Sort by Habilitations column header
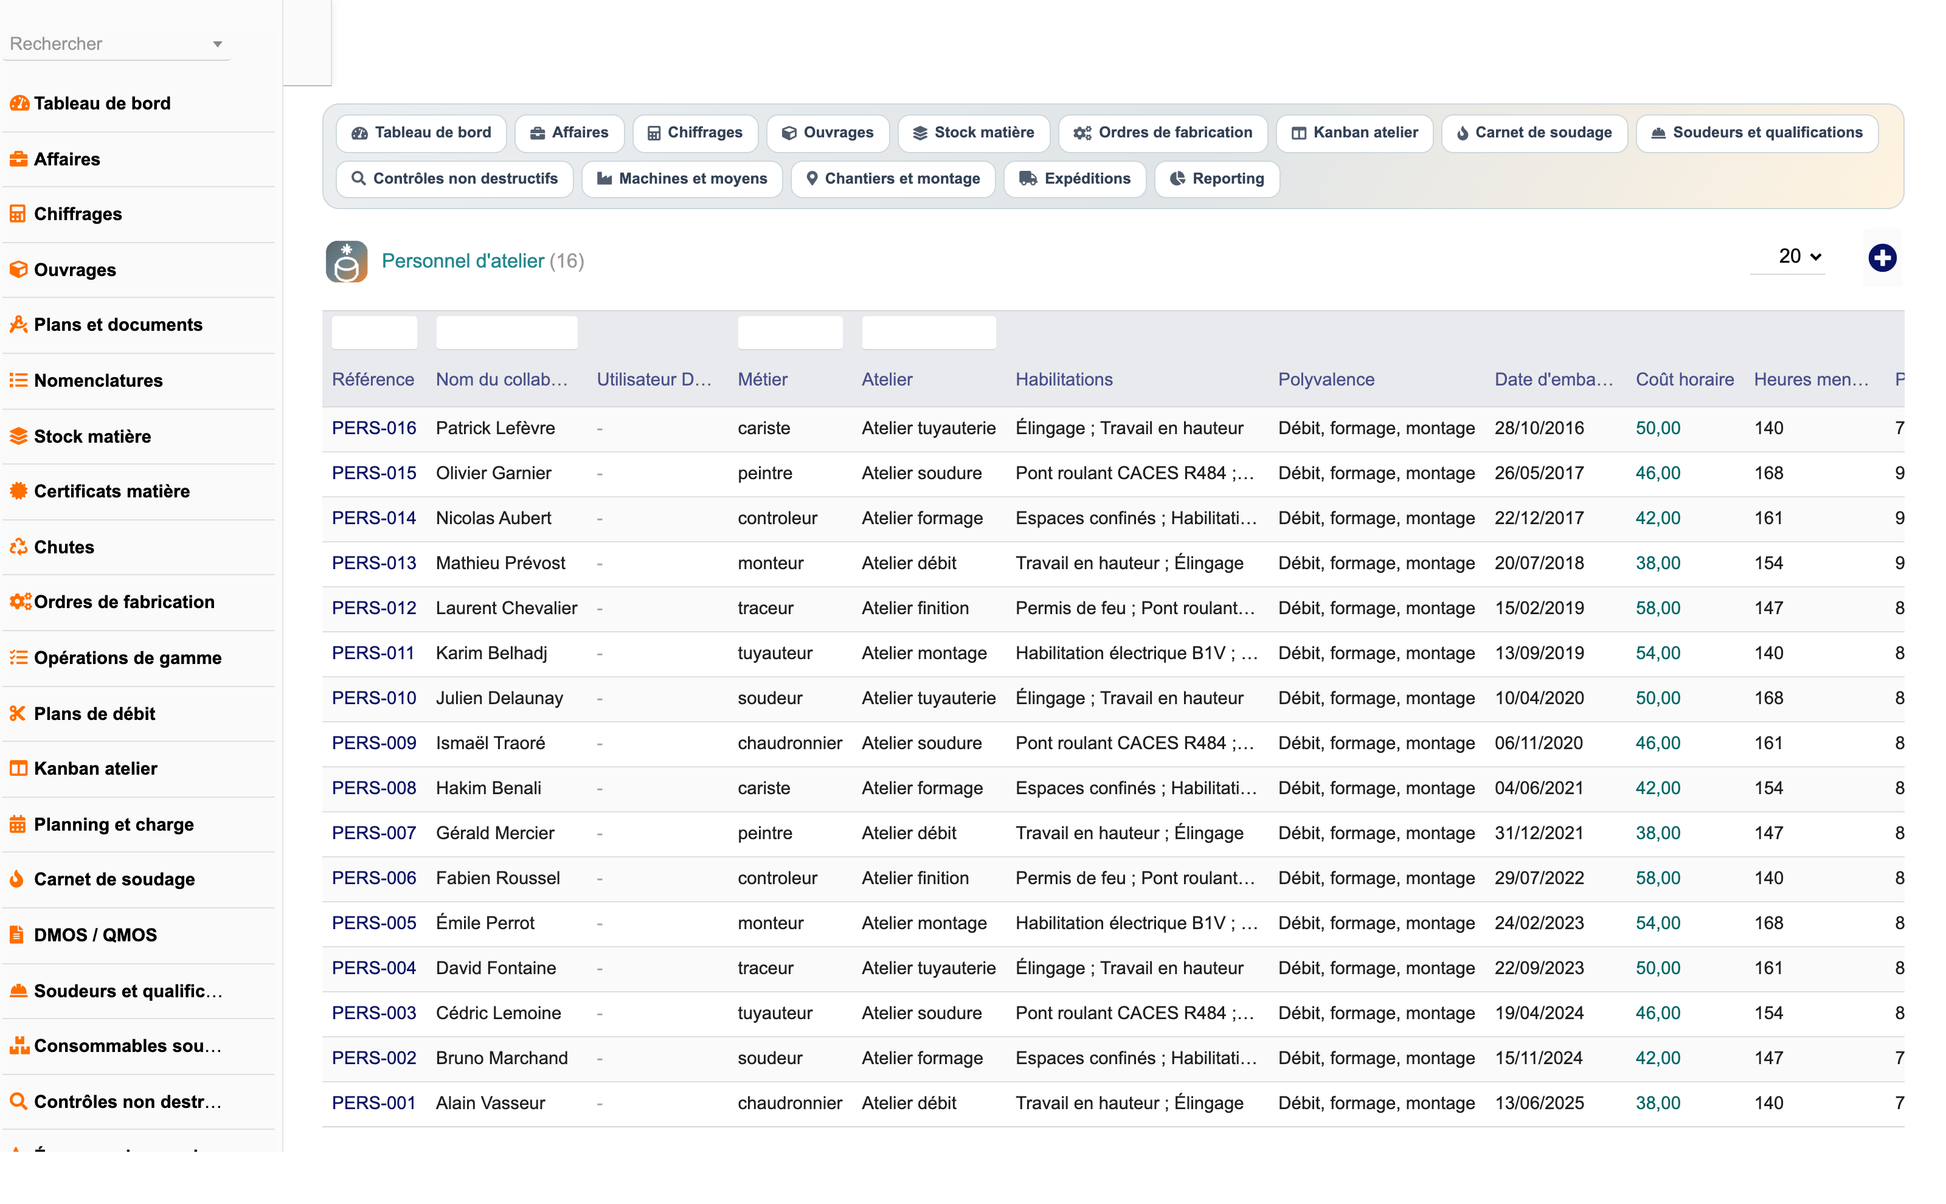Image resolution: width=1946 pixels, height=1204 pixels. 1064,380
